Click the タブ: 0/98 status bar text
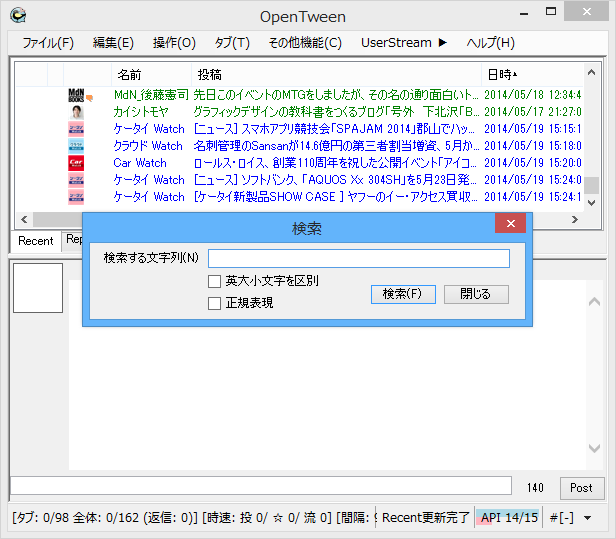 (x=40, y=518)
